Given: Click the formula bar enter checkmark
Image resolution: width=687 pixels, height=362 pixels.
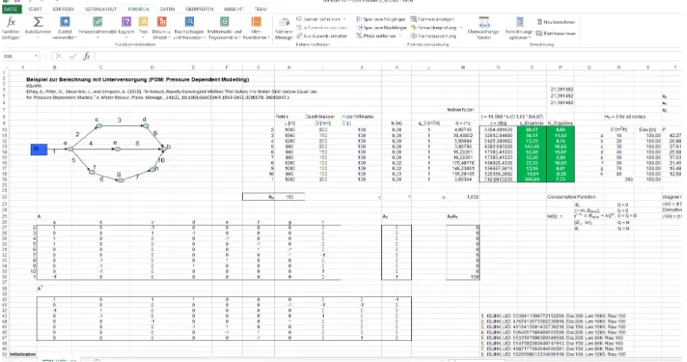Looking at the screenshot, I should tap(73, 56).
